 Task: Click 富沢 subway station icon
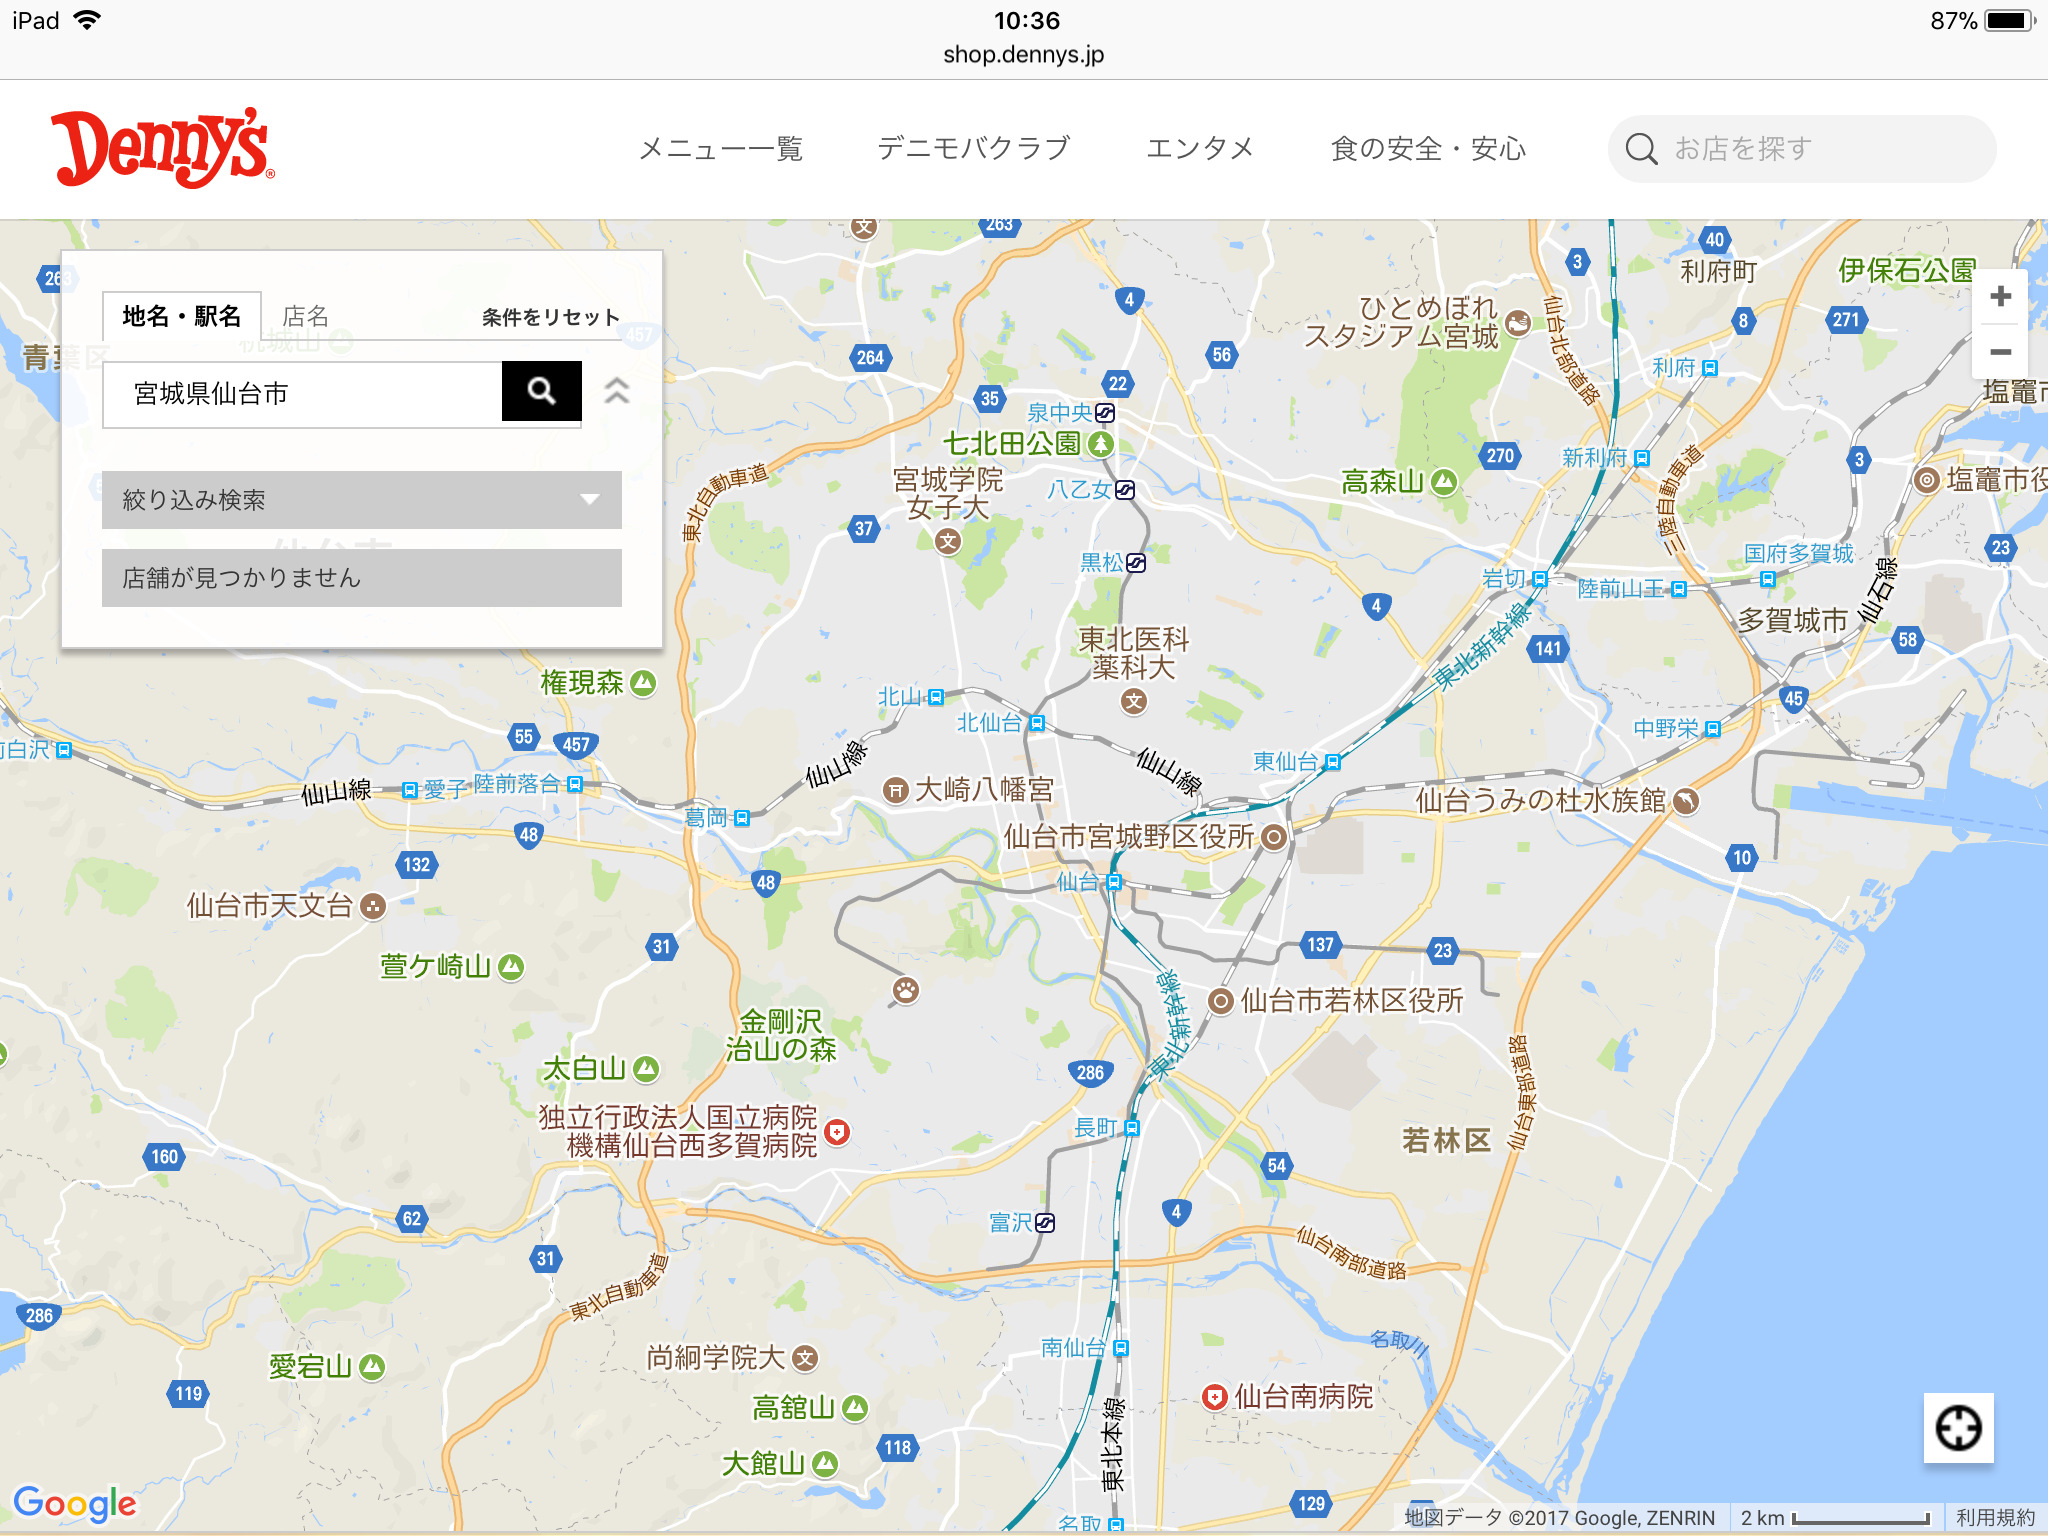point(1045,1223)
